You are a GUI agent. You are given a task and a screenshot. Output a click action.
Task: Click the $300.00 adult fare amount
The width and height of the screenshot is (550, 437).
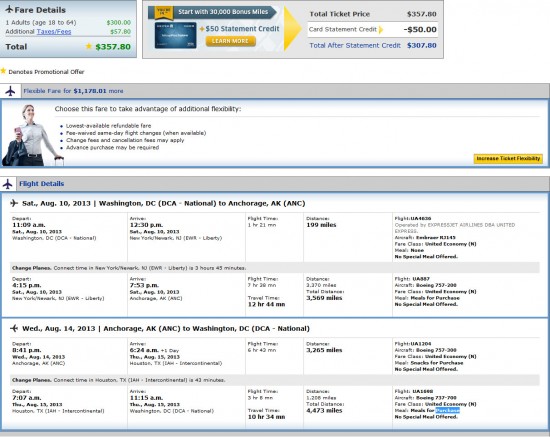[x=119, y=22]
